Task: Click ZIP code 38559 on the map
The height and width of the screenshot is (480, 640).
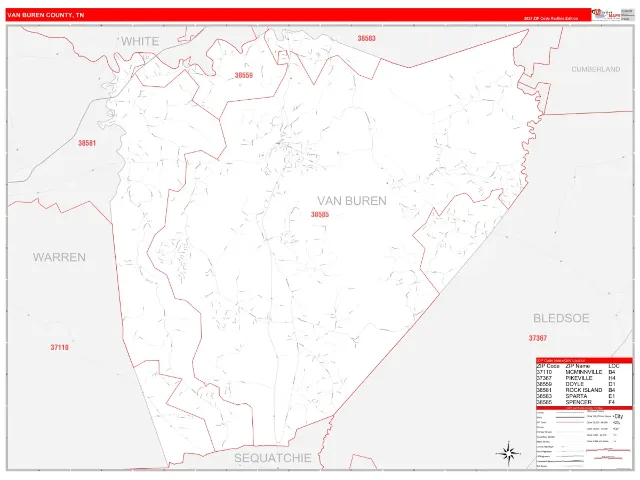Action: click(x=244, y=75)
